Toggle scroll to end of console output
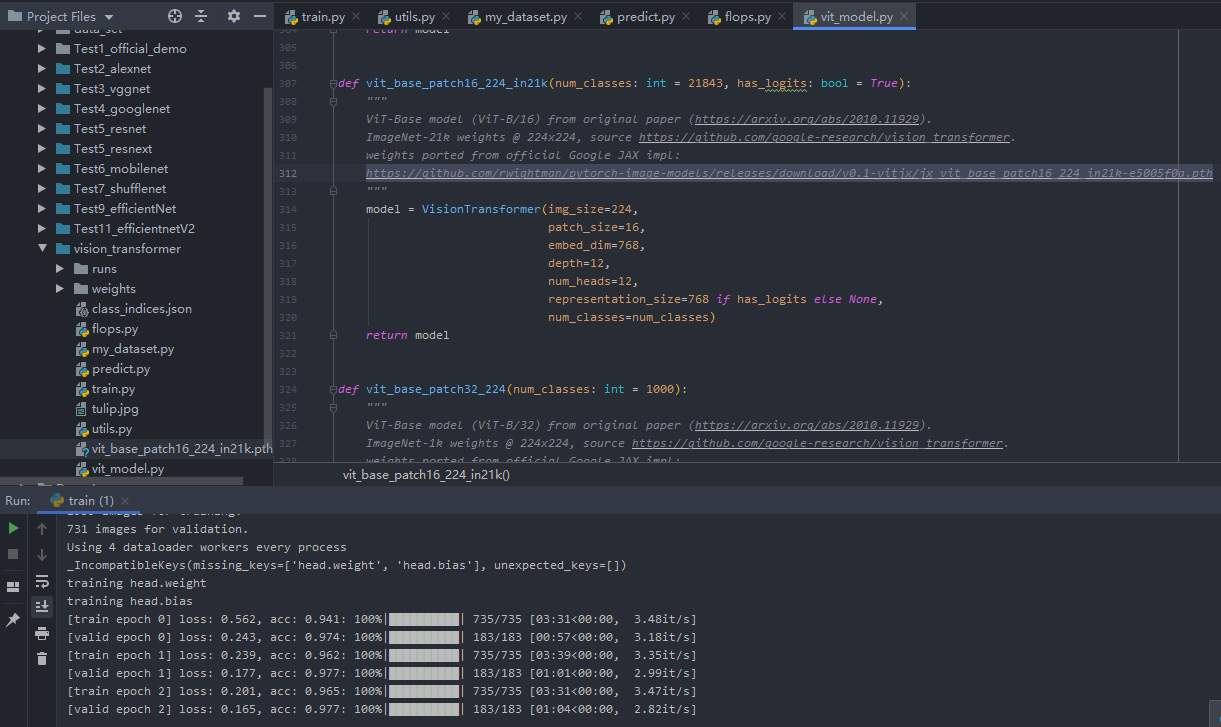This screenshot has width=1221, height=727. [42, 606]
